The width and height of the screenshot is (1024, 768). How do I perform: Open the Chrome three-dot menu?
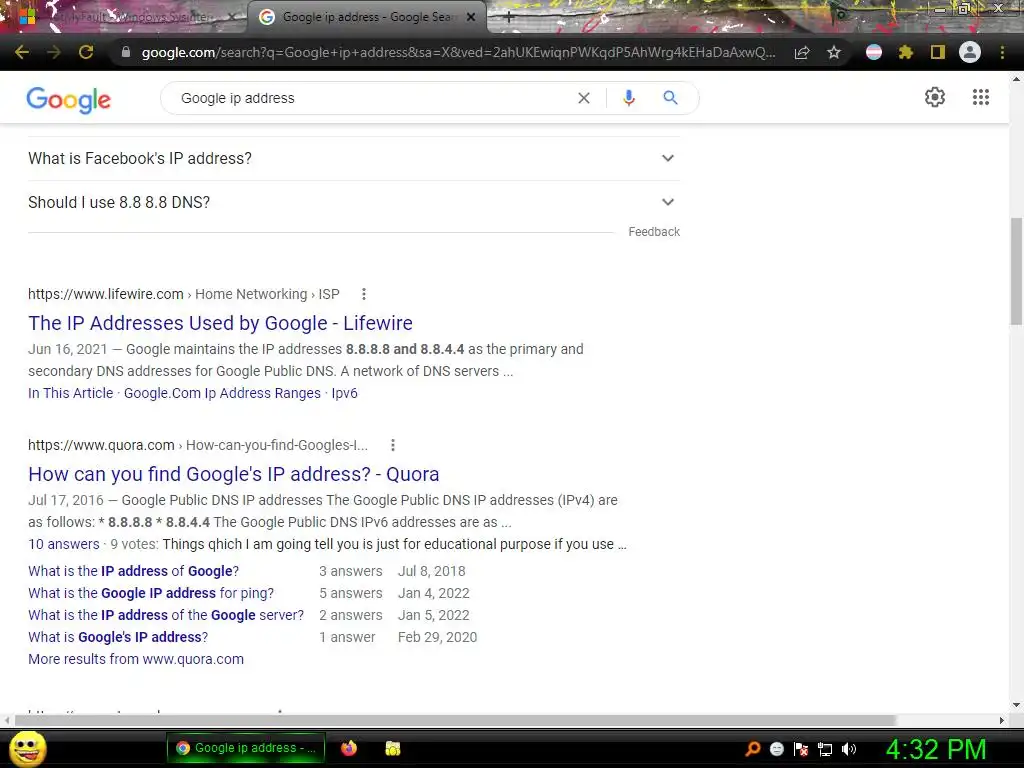click(x=1002, y=52)
